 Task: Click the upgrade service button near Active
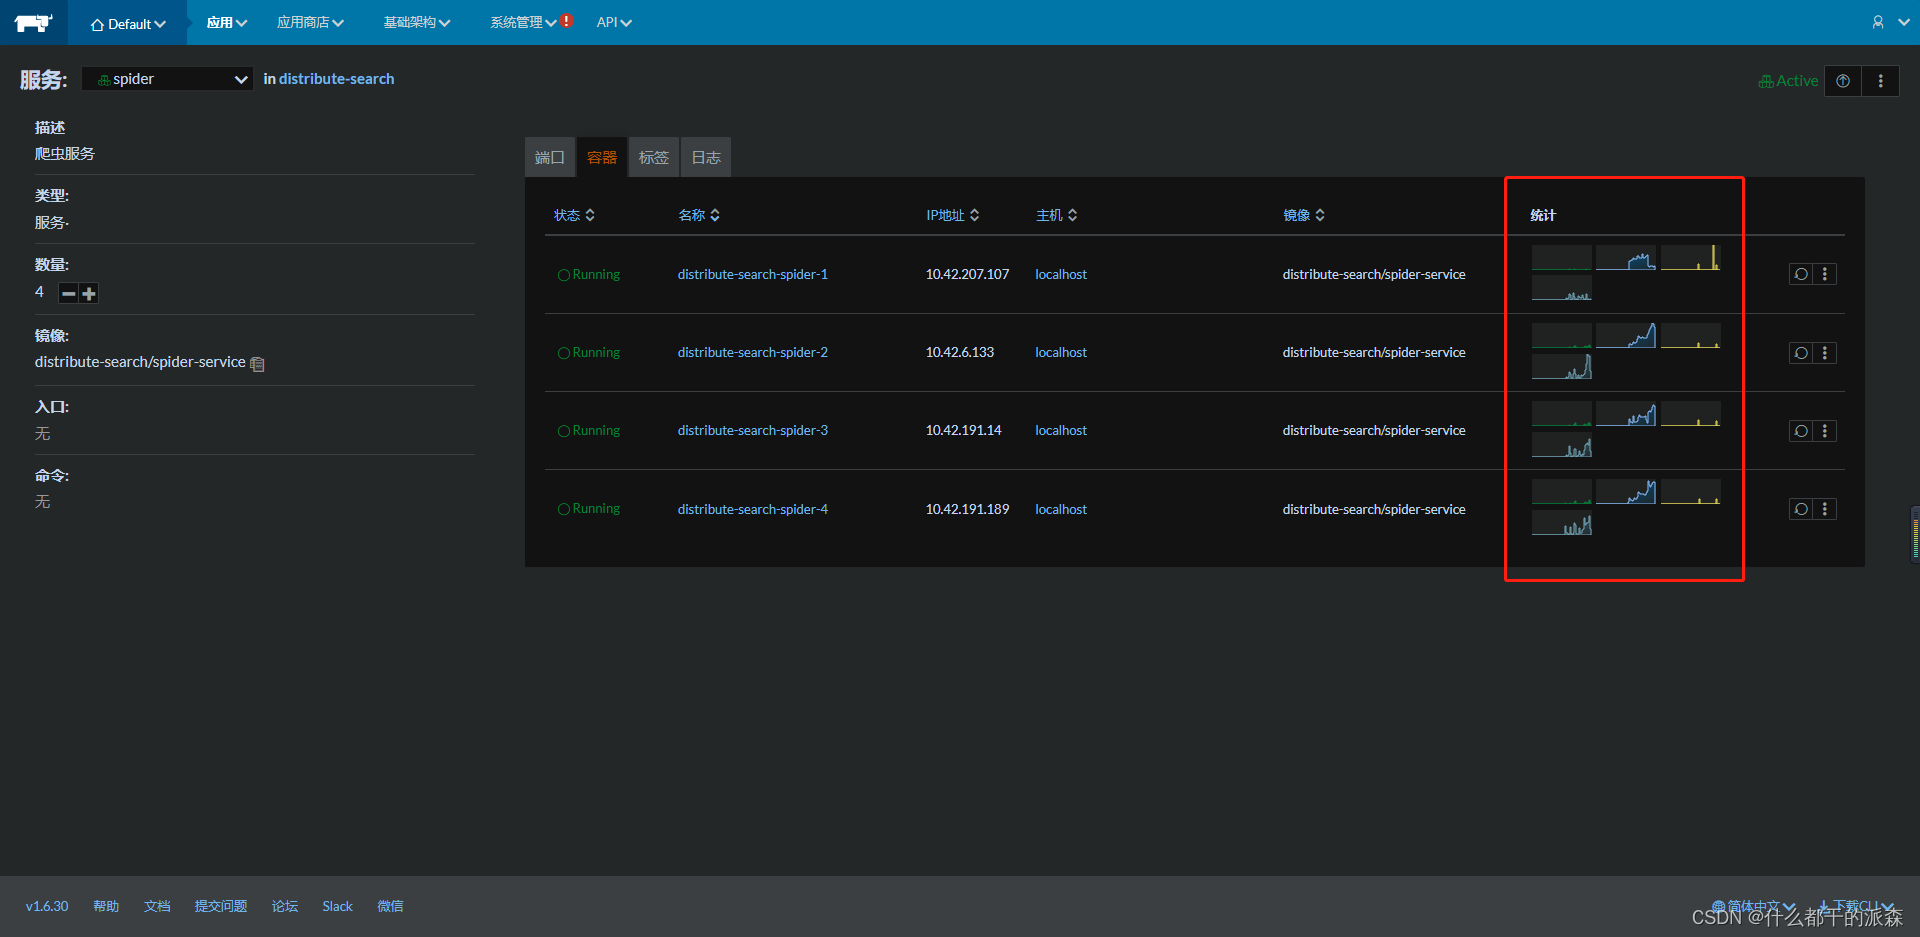point(1842,81)
